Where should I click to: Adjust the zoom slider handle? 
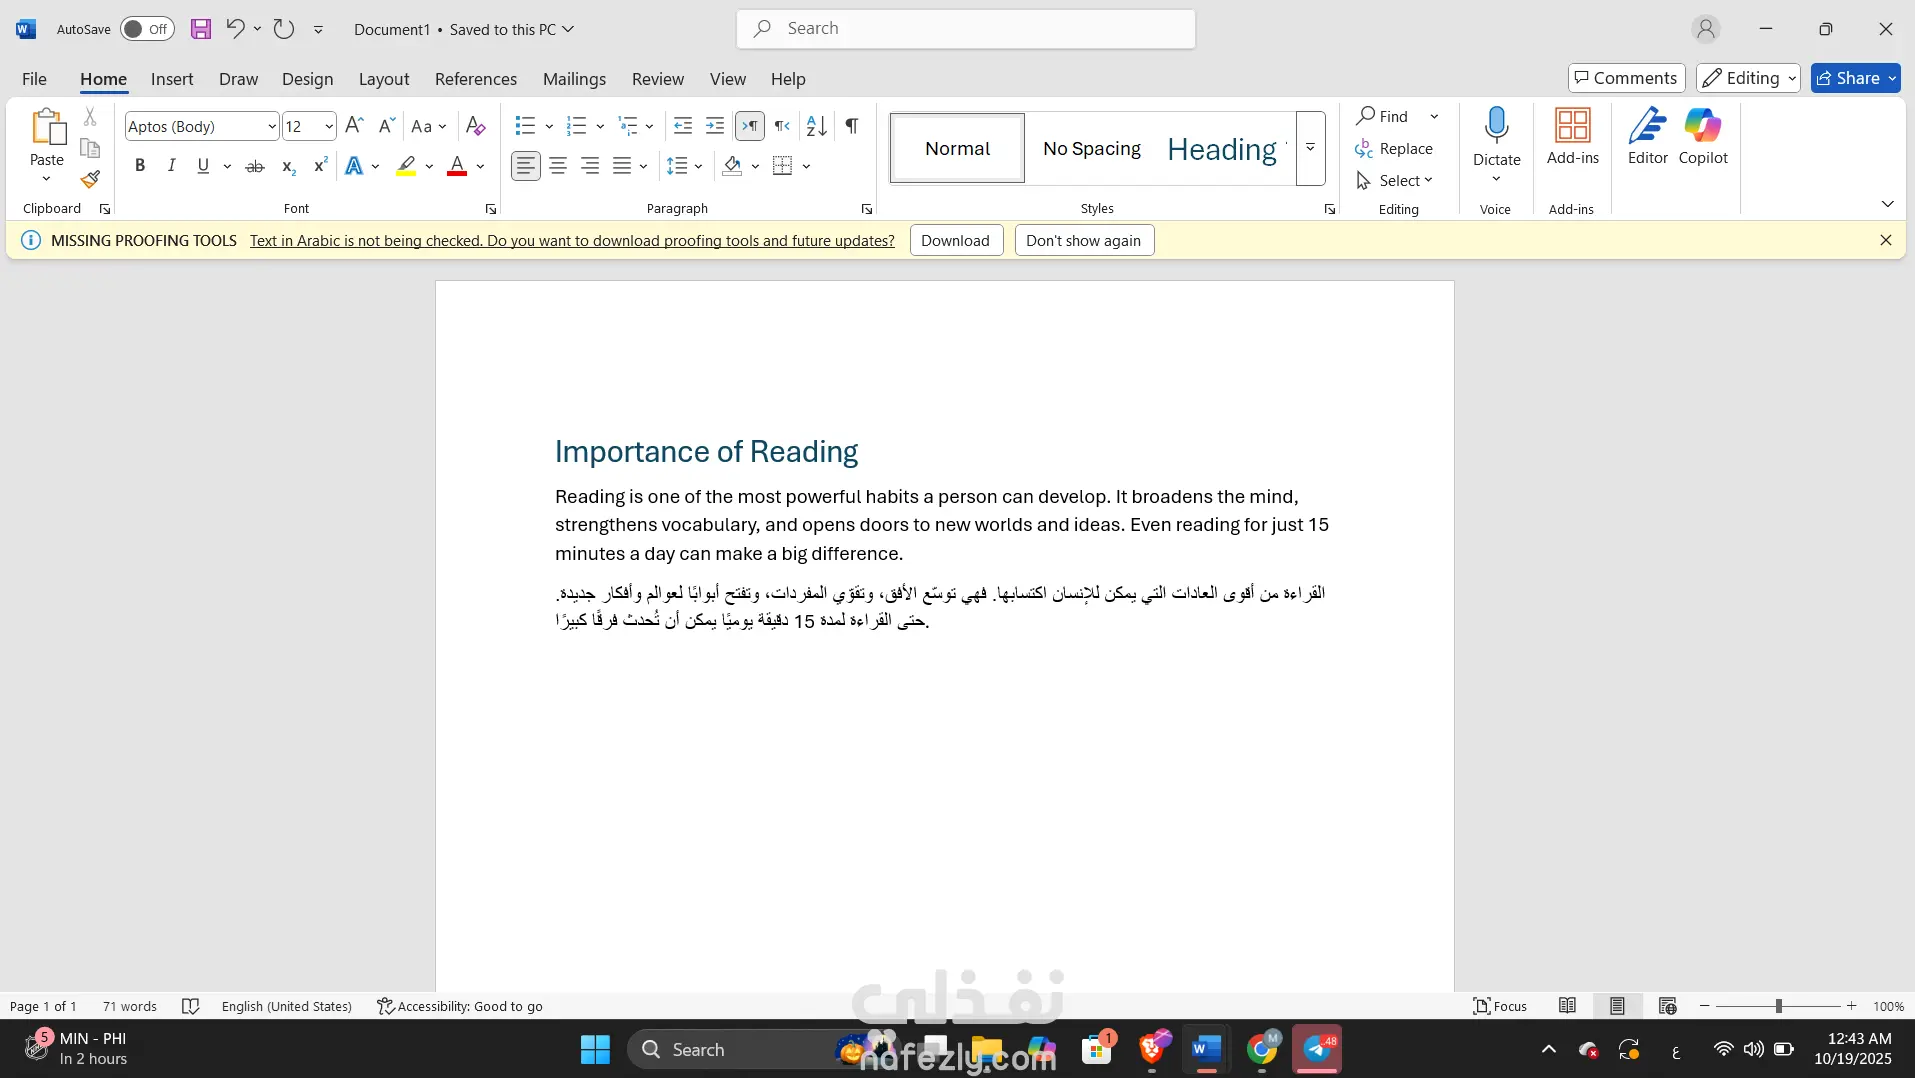pyautogui.click(x=1779, y=1006)
